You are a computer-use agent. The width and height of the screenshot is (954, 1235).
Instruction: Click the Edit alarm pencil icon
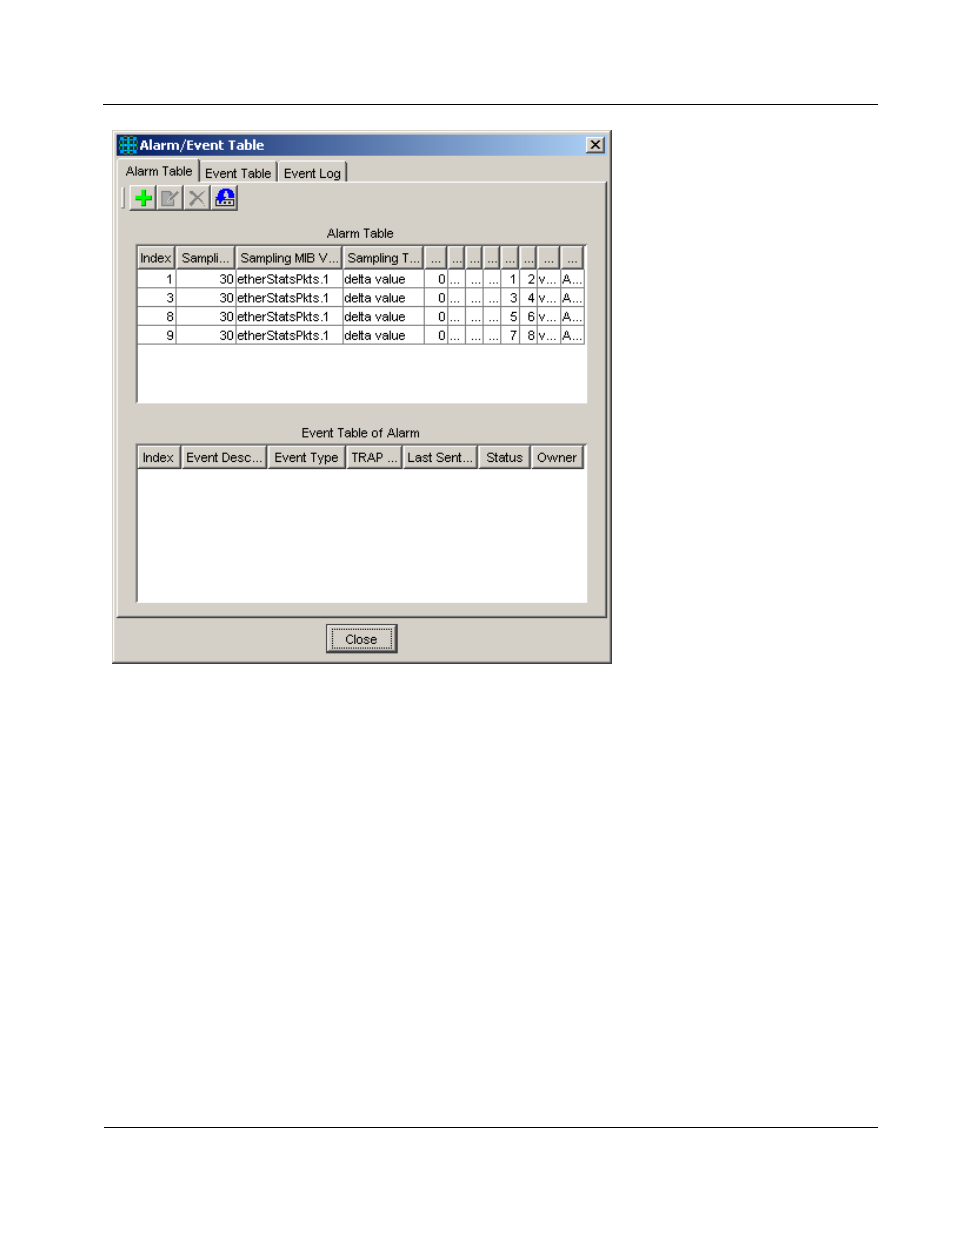[x=170, y=198]
